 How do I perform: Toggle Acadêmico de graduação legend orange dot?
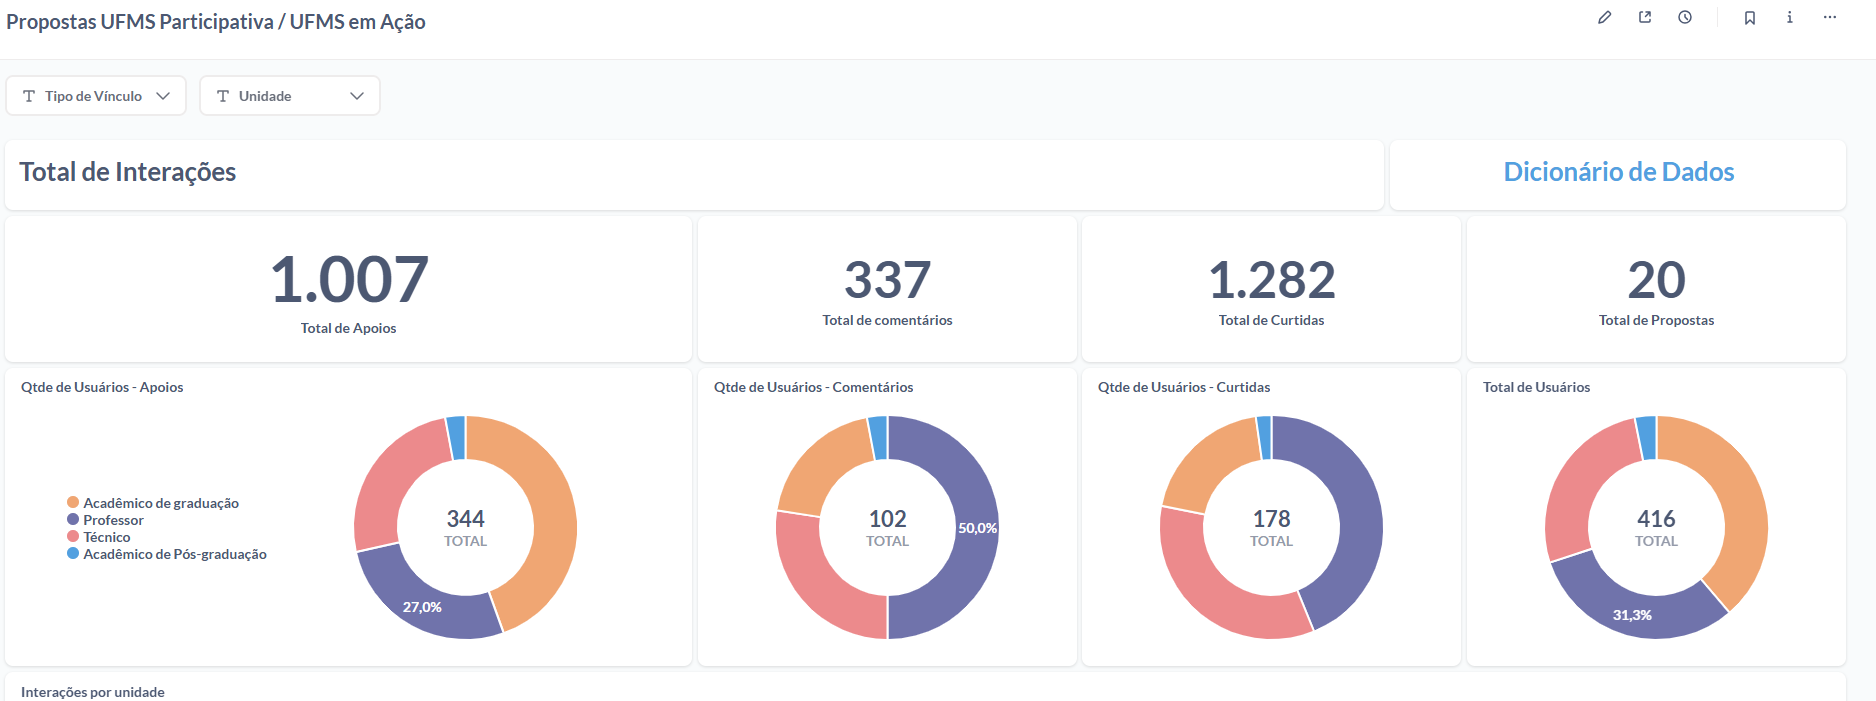pyautogui.click(x=73, y=502)
